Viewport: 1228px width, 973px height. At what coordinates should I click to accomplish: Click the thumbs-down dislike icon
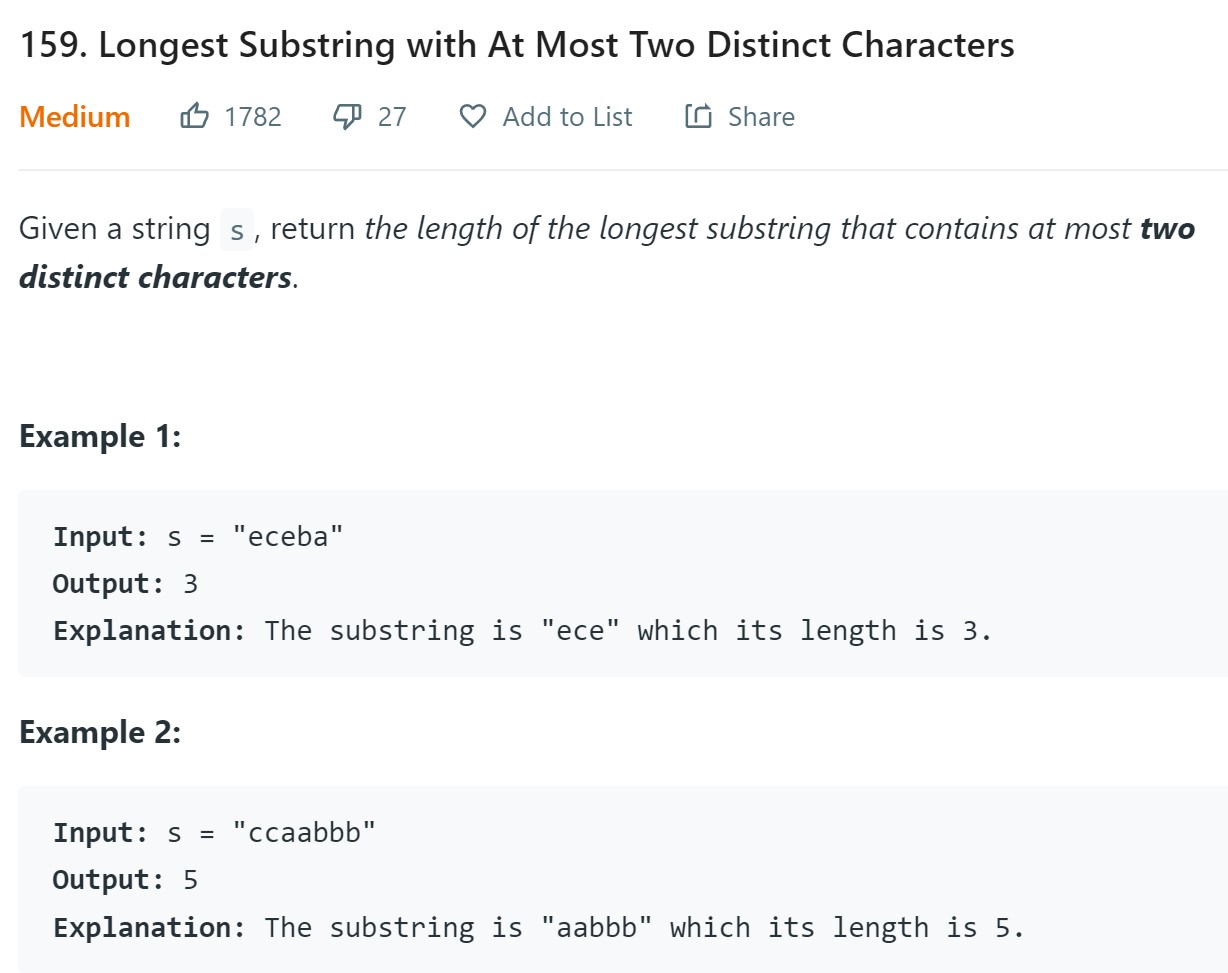[x=347, y=117]
